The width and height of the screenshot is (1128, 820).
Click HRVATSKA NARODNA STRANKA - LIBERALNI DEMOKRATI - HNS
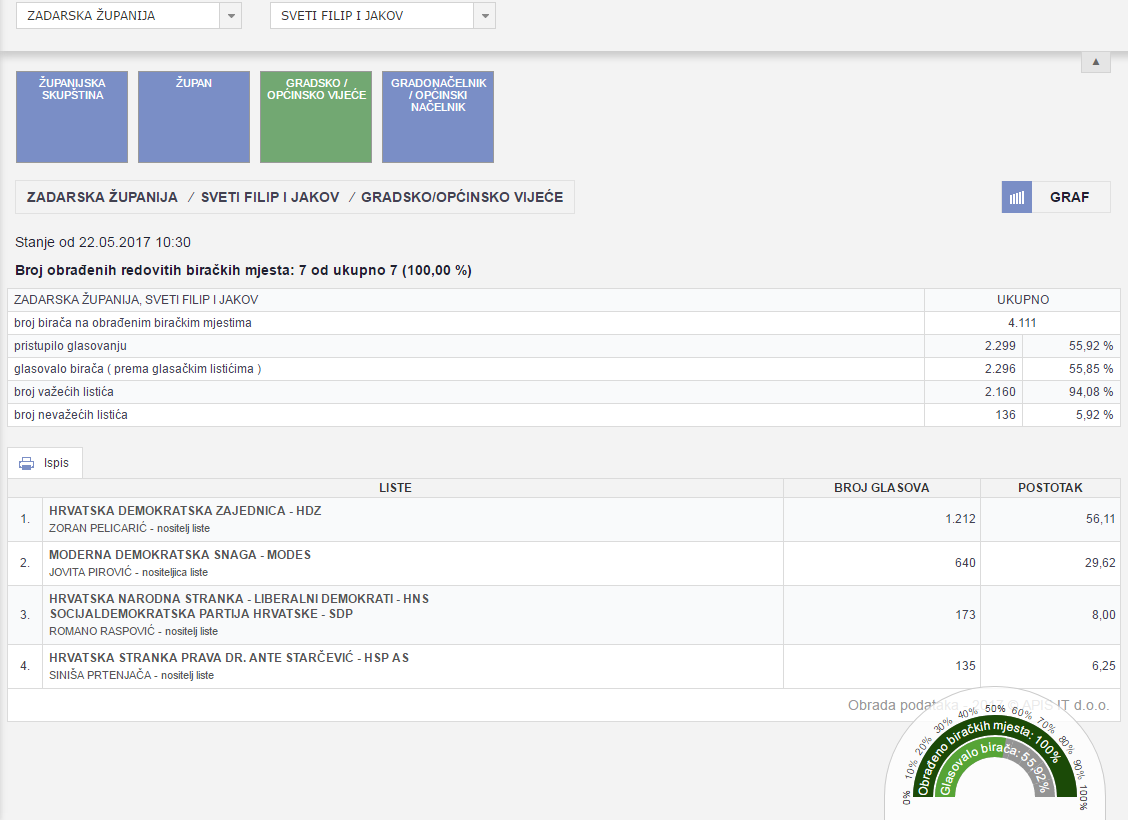point(239,598)
